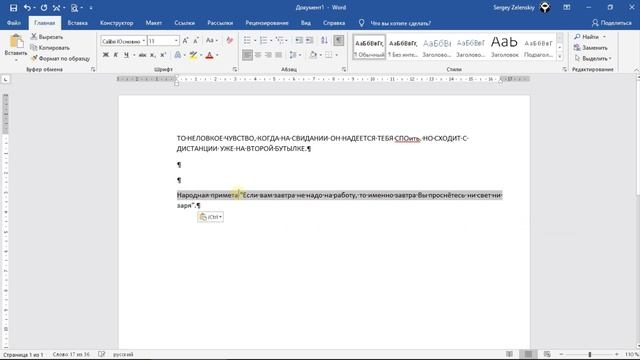Open the Абзац paragraph dialog launcher
The height and width of the screenshot is (360, 640).
click(x=344, y=69)
